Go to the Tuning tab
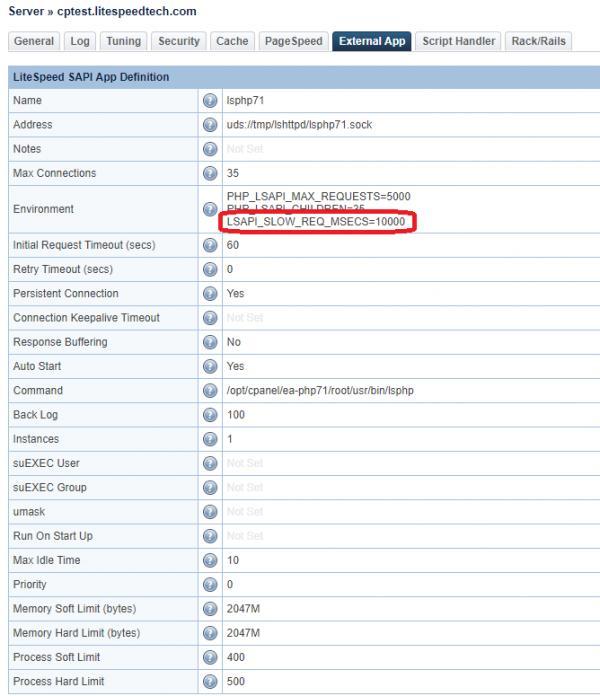This screenshot has width=600, height=696. tap(122, 41)
